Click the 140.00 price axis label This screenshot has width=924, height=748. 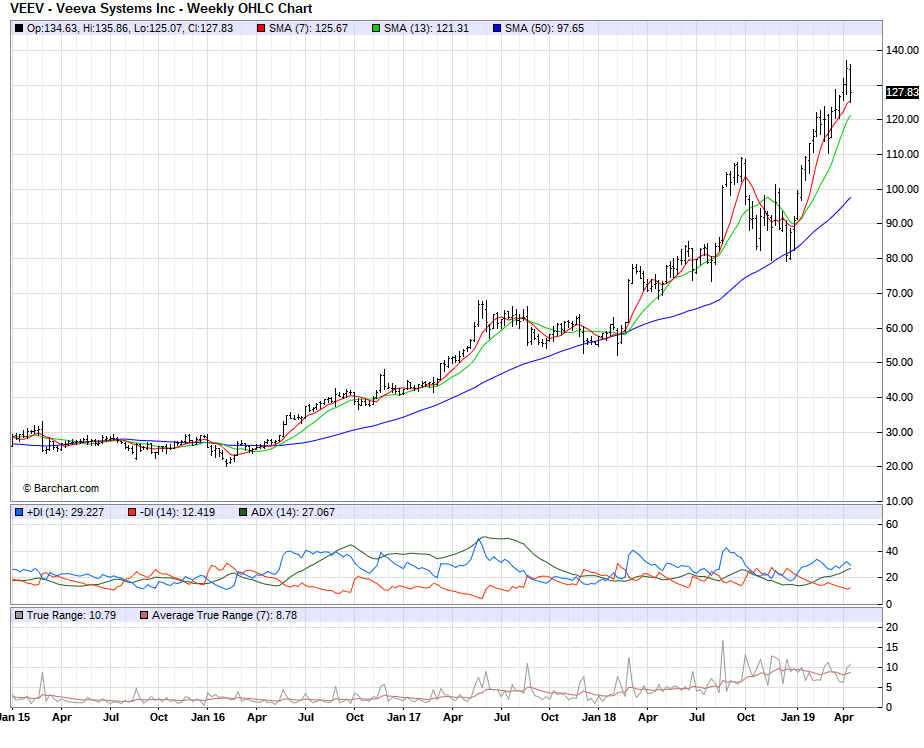tap(902, 51)
